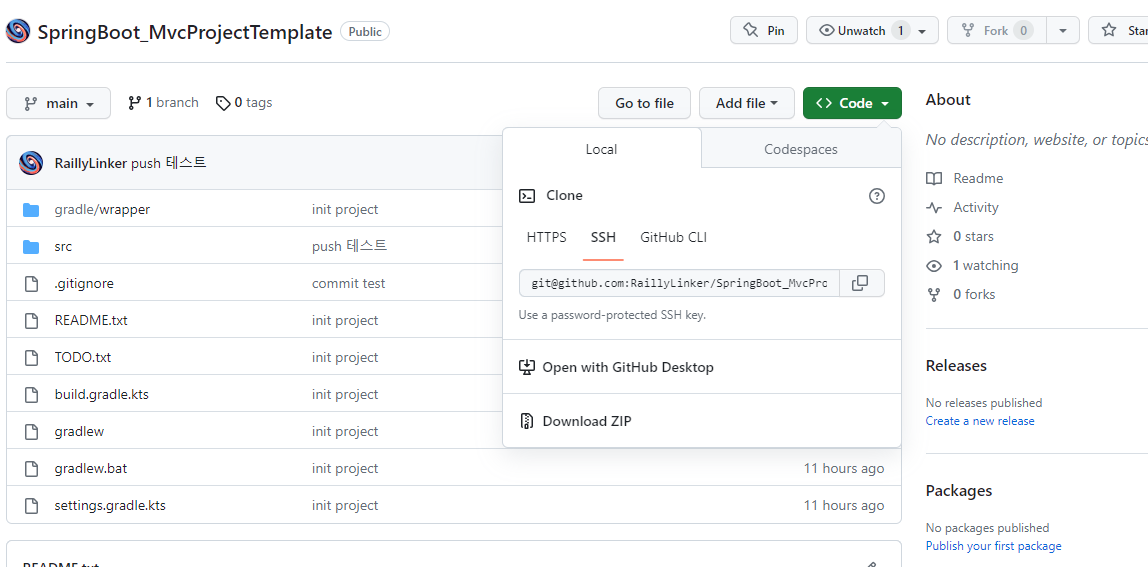This screenshot has height=567, width=1148.
Task: Open the Readme link in About
Action: tap(978, 179)
